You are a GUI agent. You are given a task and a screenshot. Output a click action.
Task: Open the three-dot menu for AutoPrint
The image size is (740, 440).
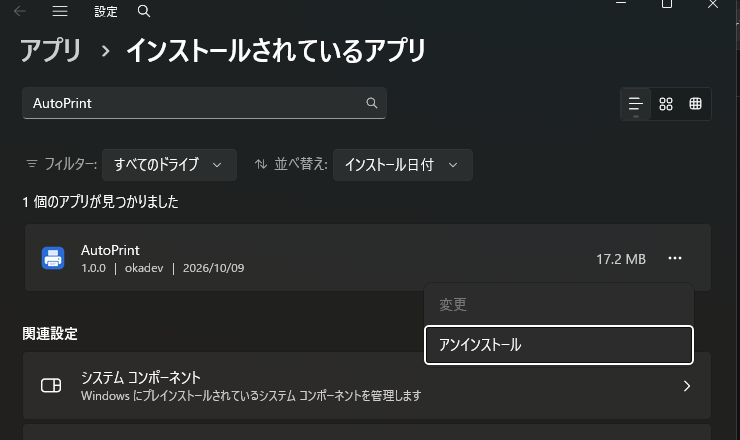675,258
